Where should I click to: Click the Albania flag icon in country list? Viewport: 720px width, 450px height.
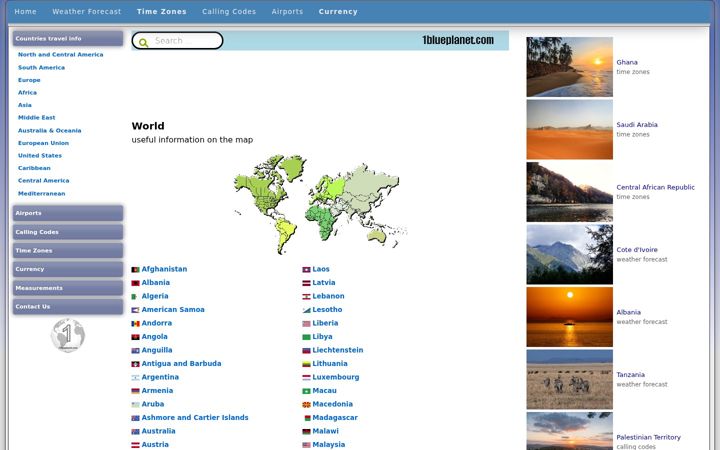(135, 283)
